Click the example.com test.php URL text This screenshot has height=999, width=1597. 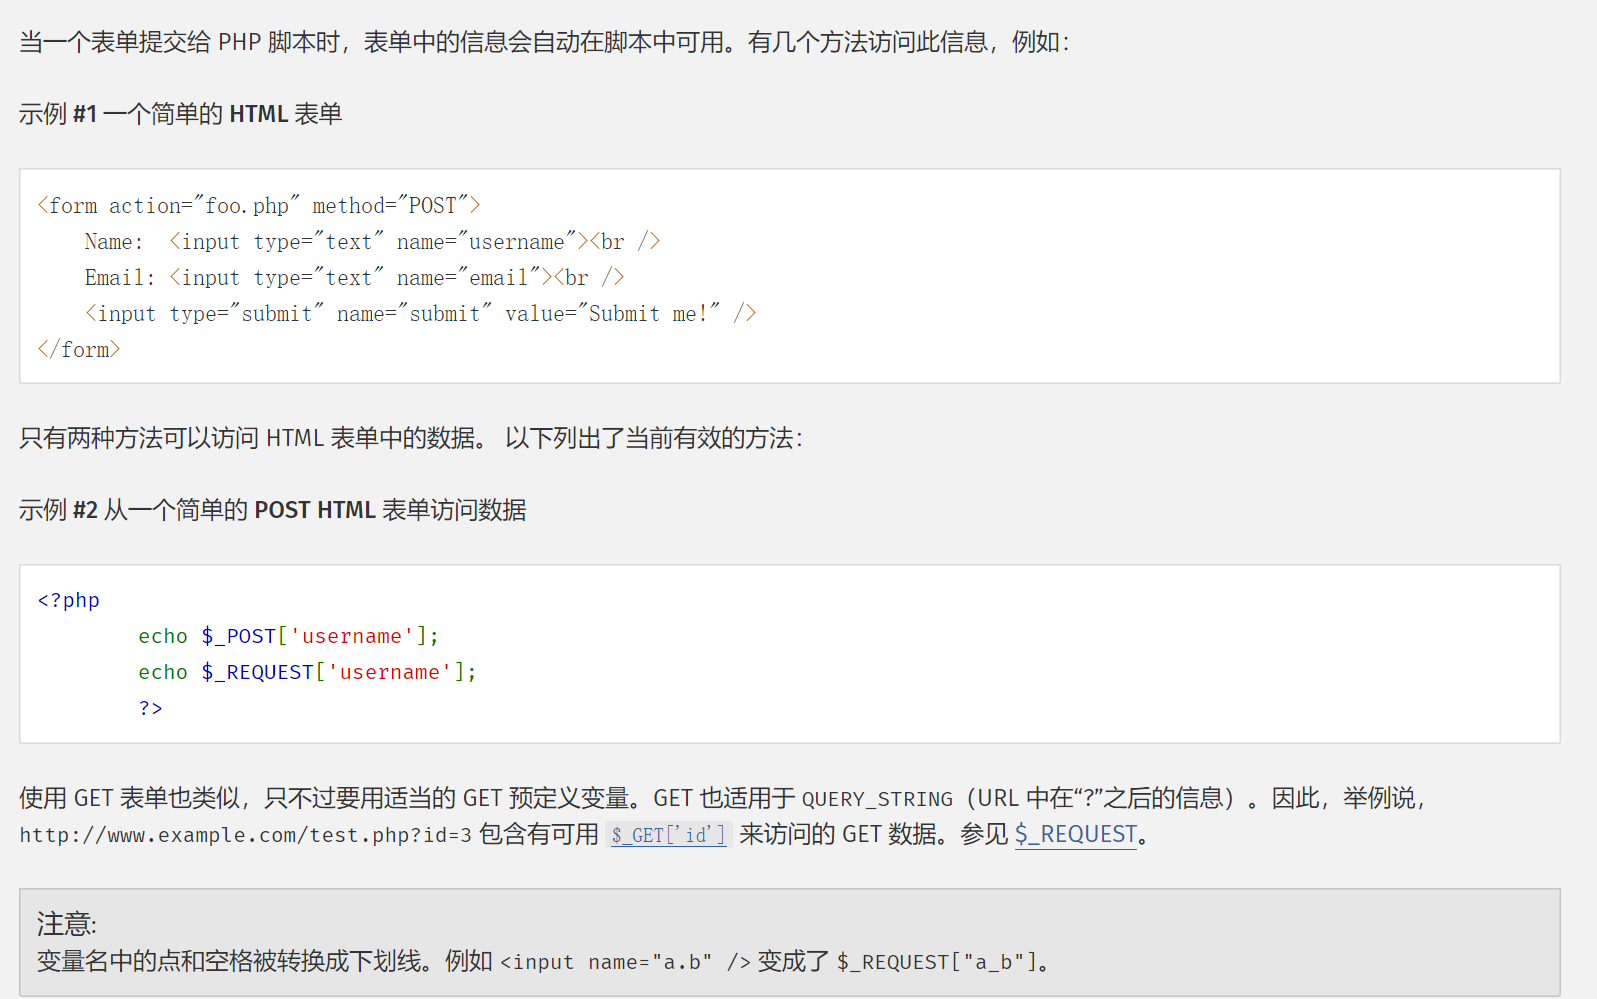pos(245,835)
